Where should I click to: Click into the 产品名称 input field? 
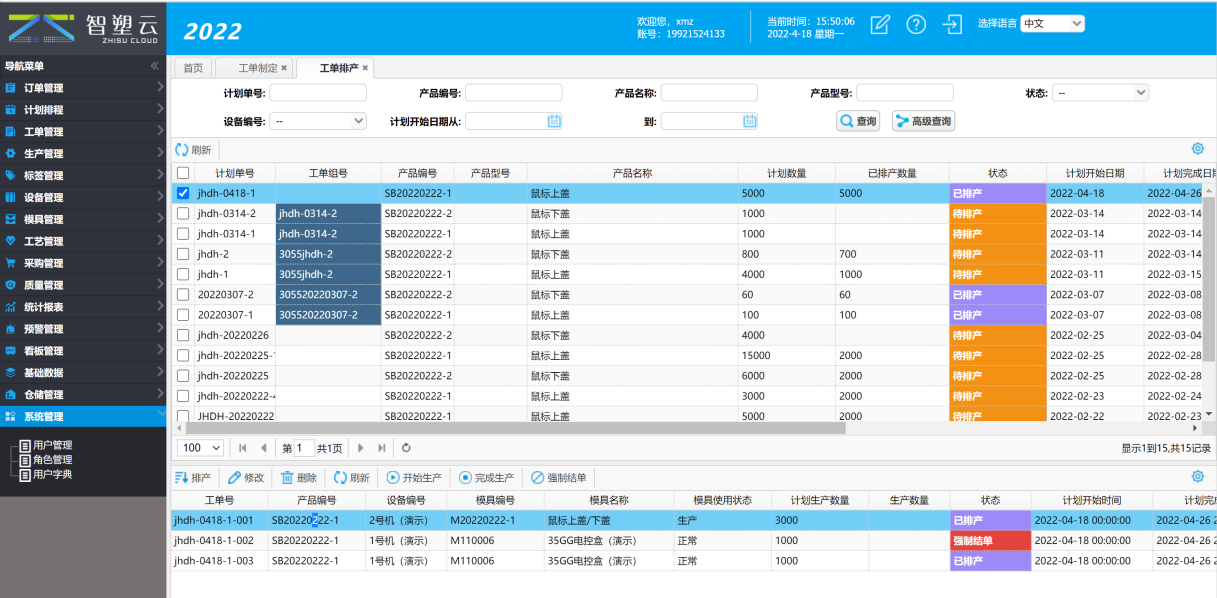pyautogui.click(x=709, y=93)
